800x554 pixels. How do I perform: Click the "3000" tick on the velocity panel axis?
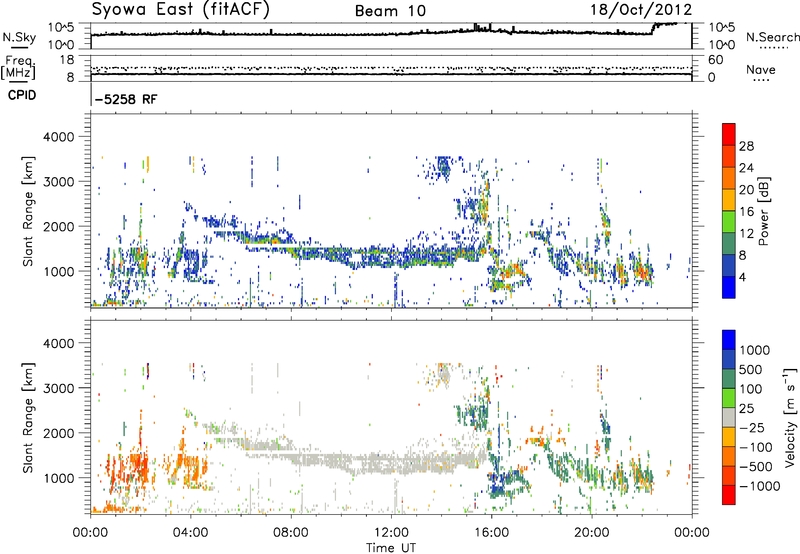pyautogui.click(x=58, y=388)
